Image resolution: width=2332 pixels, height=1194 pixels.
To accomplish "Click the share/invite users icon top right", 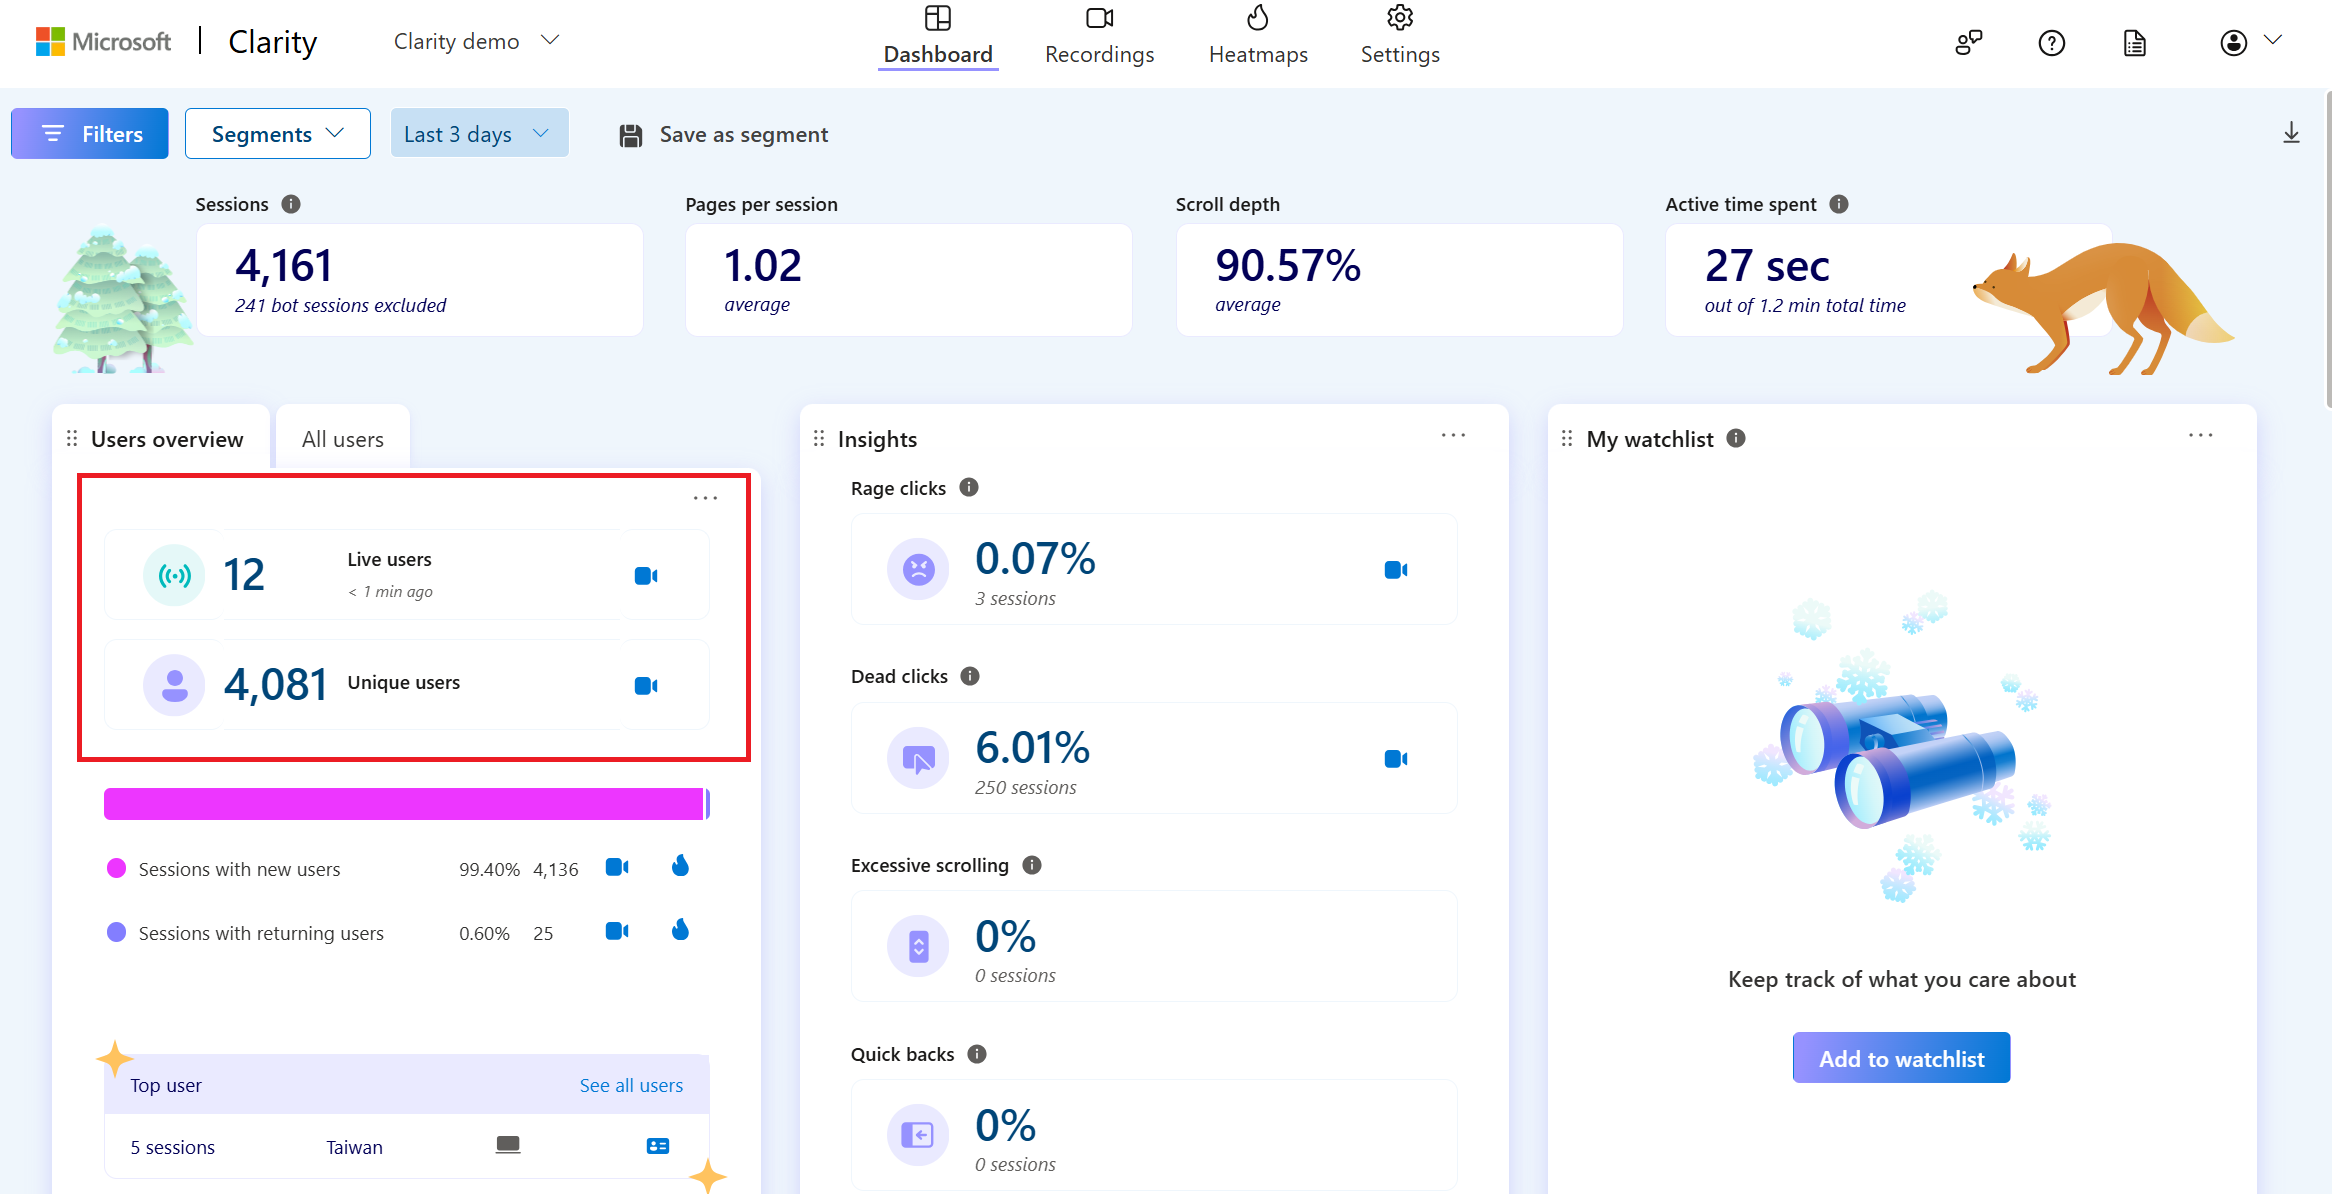I will tap(1967, 41).
